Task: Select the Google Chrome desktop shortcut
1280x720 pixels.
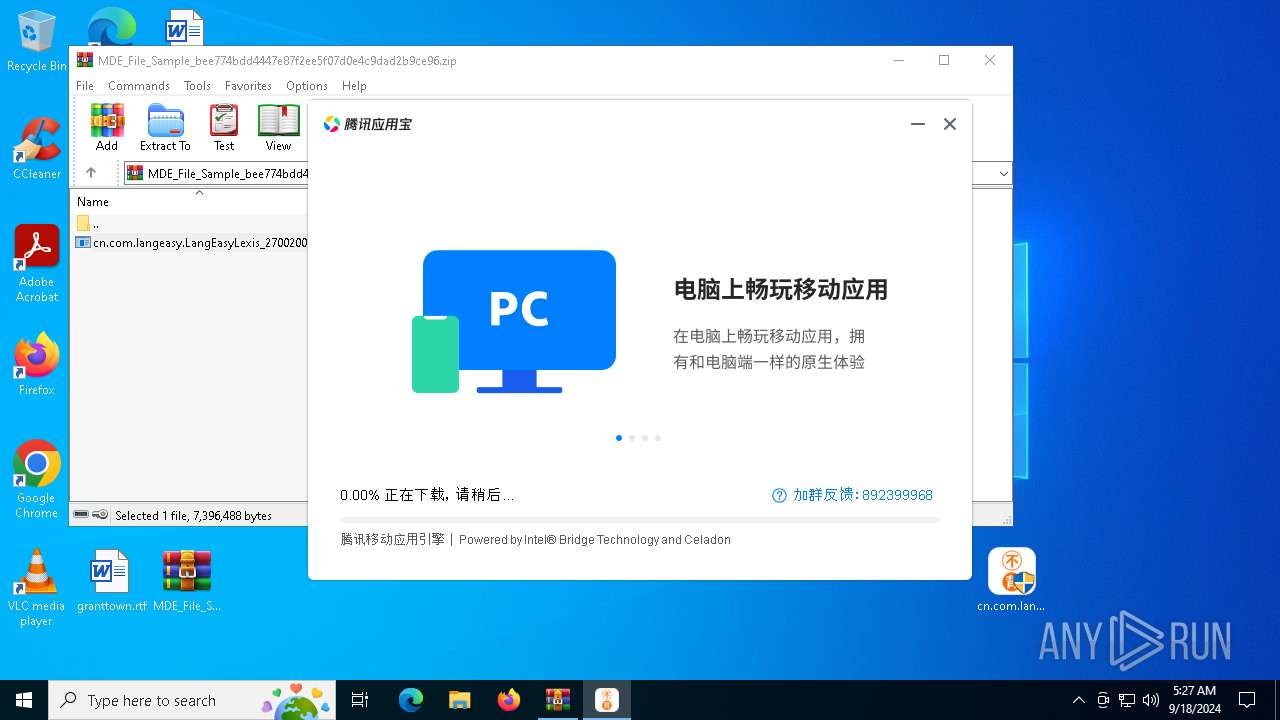Action: 37,480
